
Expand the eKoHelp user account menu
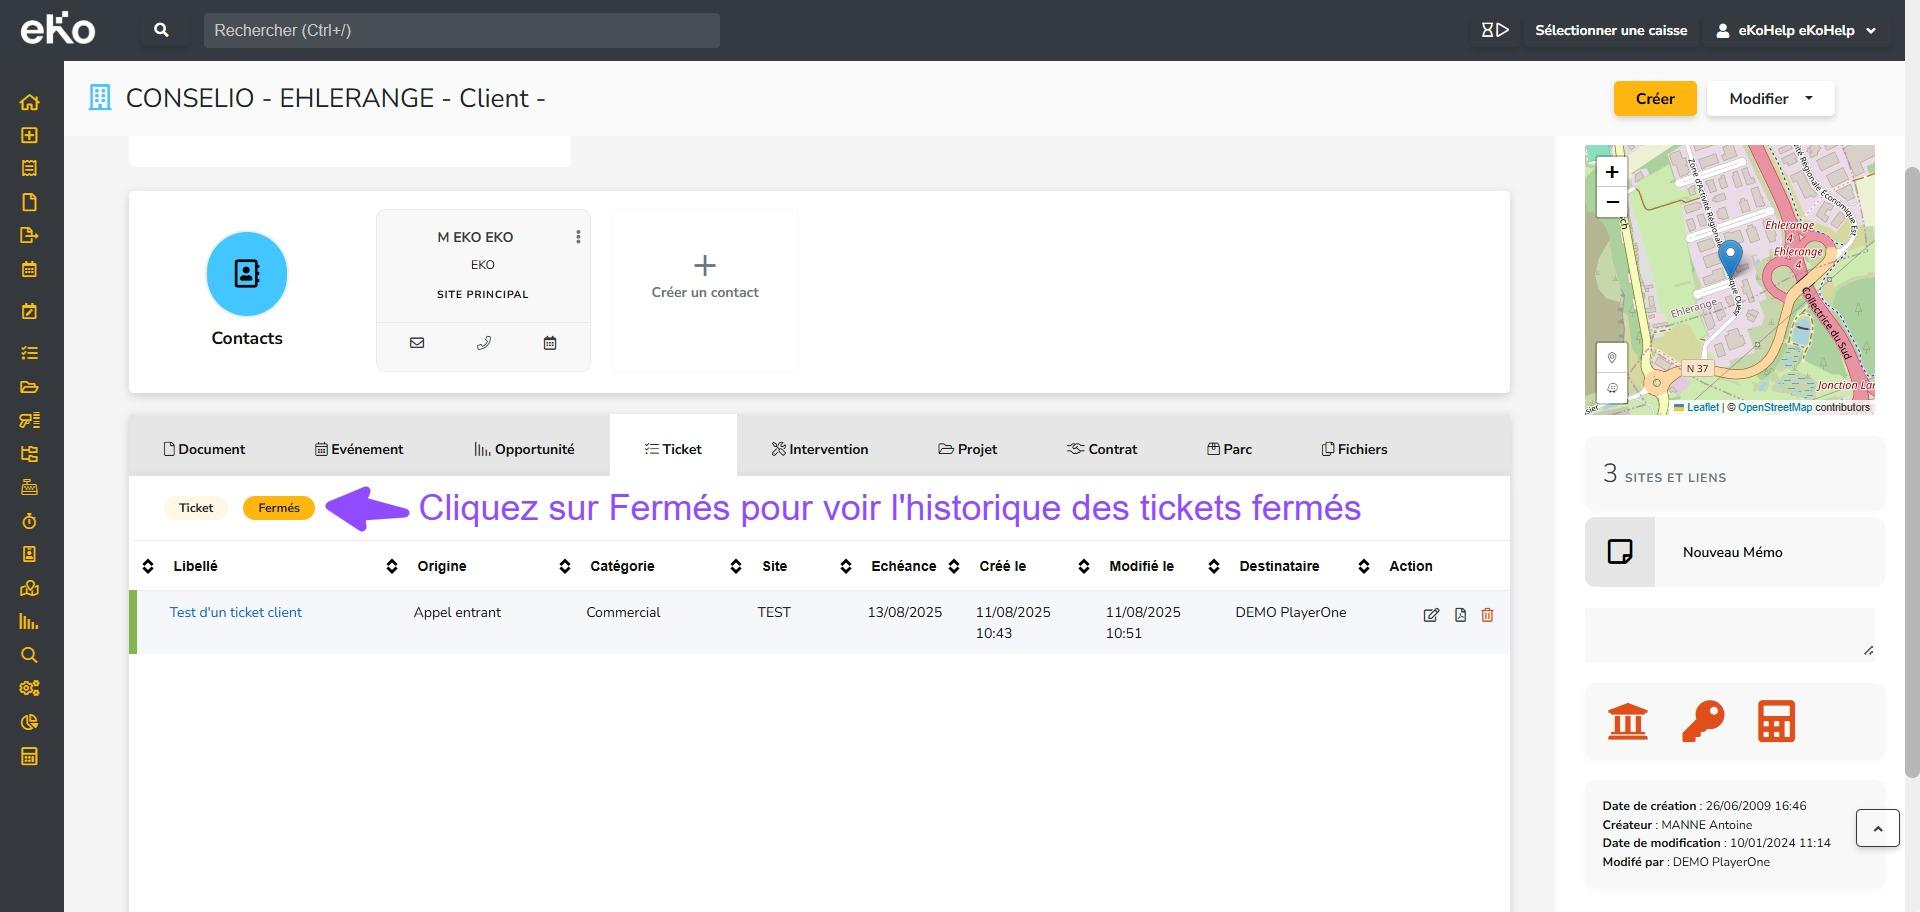click(1796, 30)
